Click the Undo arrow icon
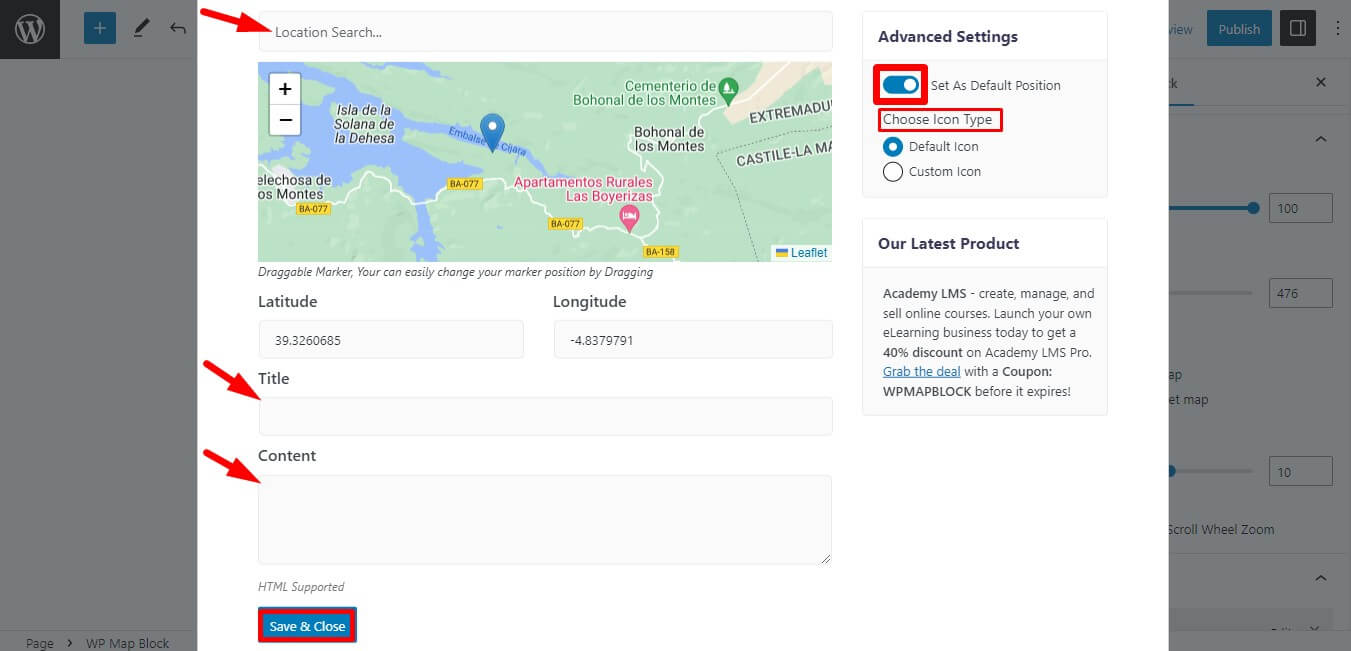Screen dimensions: 1351x651 pos(177,28)
